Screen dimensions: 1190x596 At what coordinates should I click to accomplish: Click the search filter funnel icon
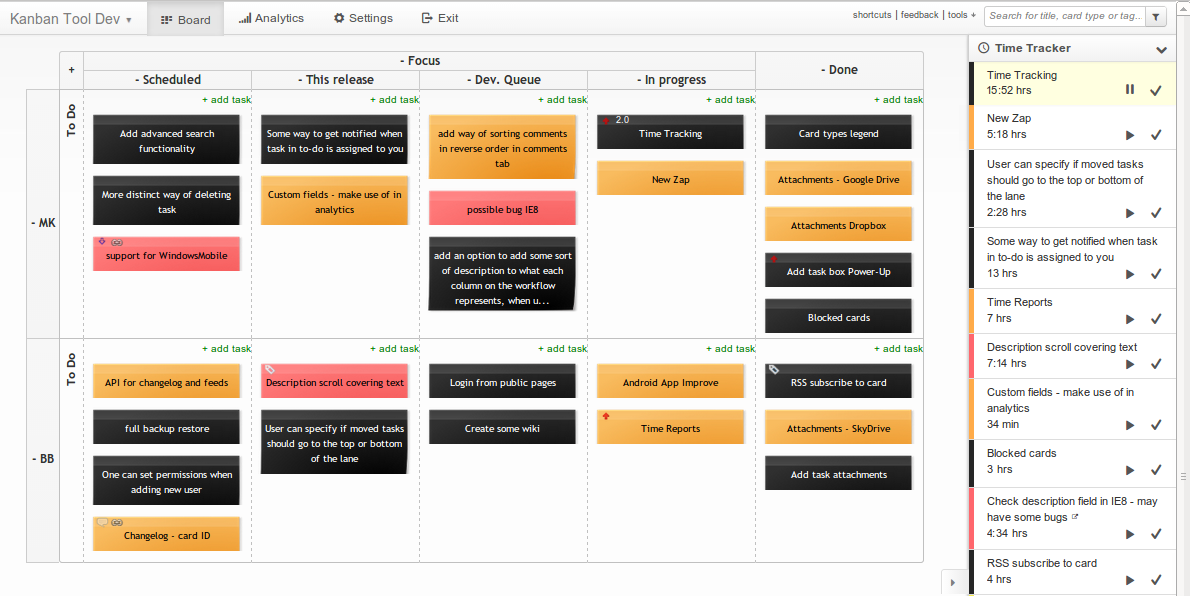coord(1156,17)
